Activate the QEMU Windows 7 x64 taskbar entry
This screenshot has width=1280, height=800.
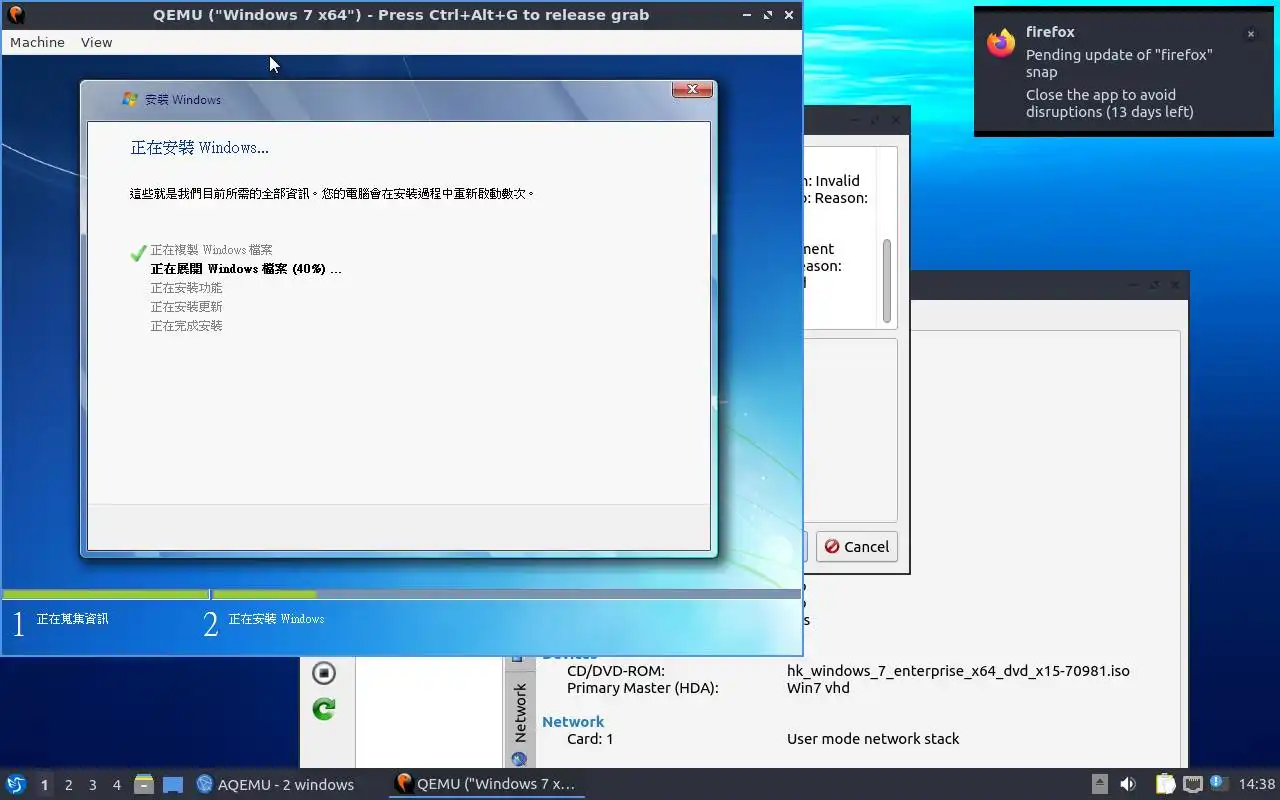click(x=486, y=784)
